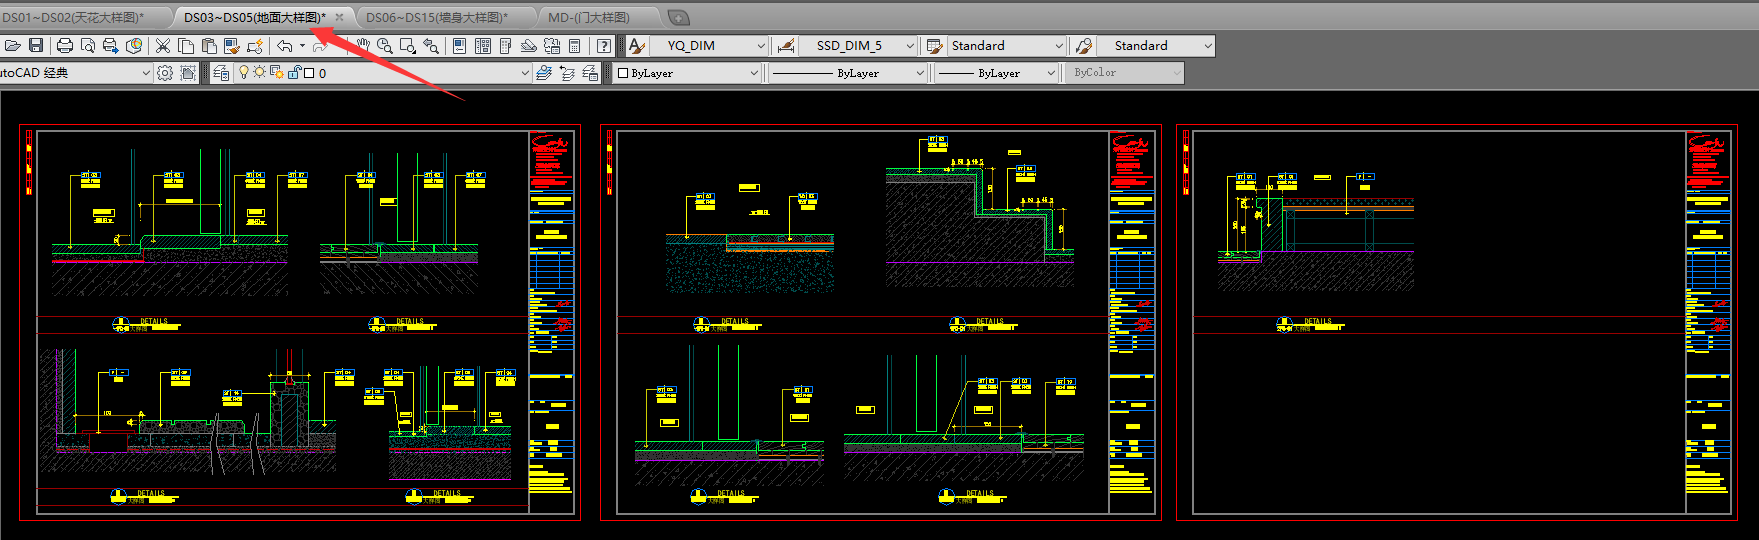The width and height of the screenshot is (1759, 540).
Task: Click the ByLayer color square
Action: [623, 73]
